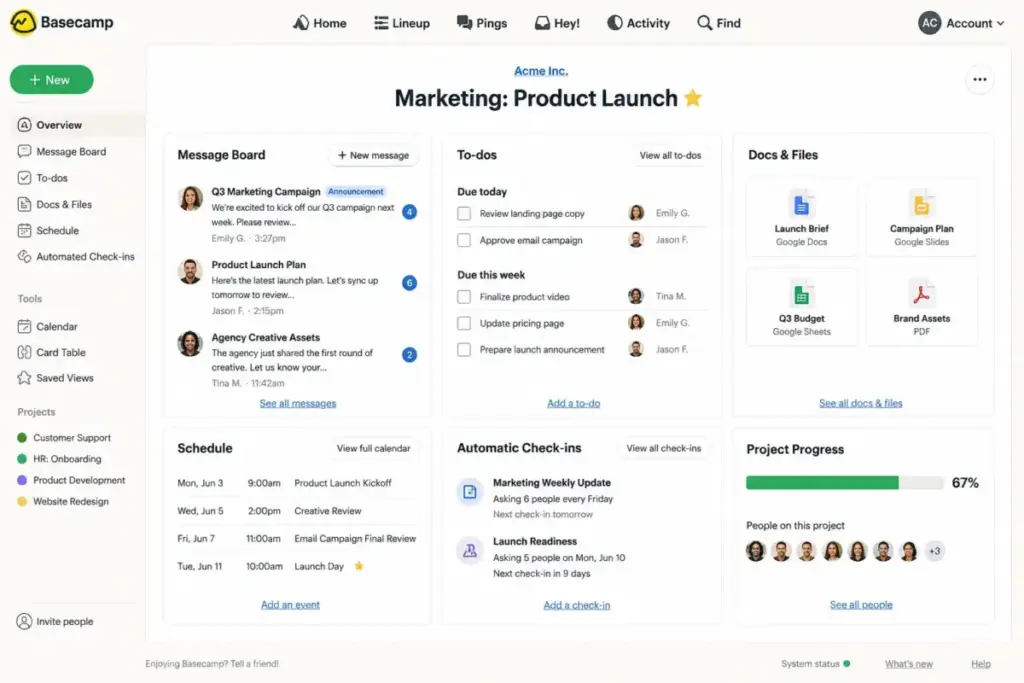Select the Schedule sidebar icon
This screenshot has height=683, width=1024.
tap(24, 230)
